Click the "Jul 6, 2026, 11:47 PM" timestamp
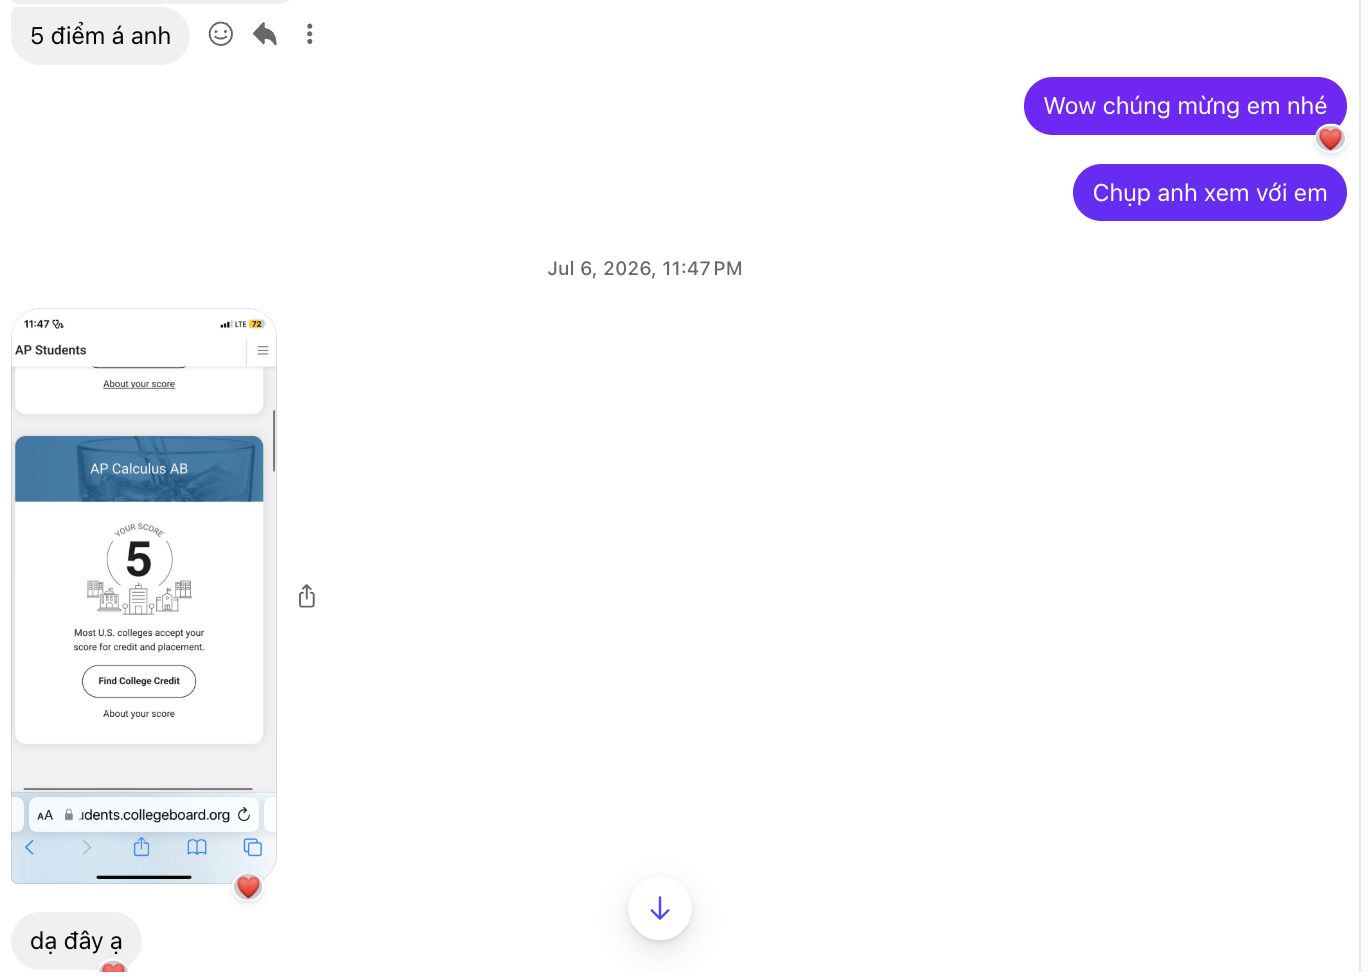Screen dimensions: 1368x980 pyautogui.click(x=645, y=269)
